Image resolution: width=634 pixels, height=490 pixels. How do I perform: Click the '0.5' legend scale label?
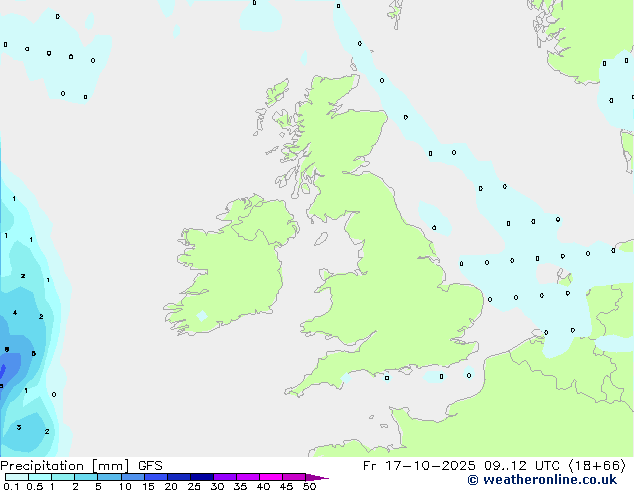click(x=35, y=486)
